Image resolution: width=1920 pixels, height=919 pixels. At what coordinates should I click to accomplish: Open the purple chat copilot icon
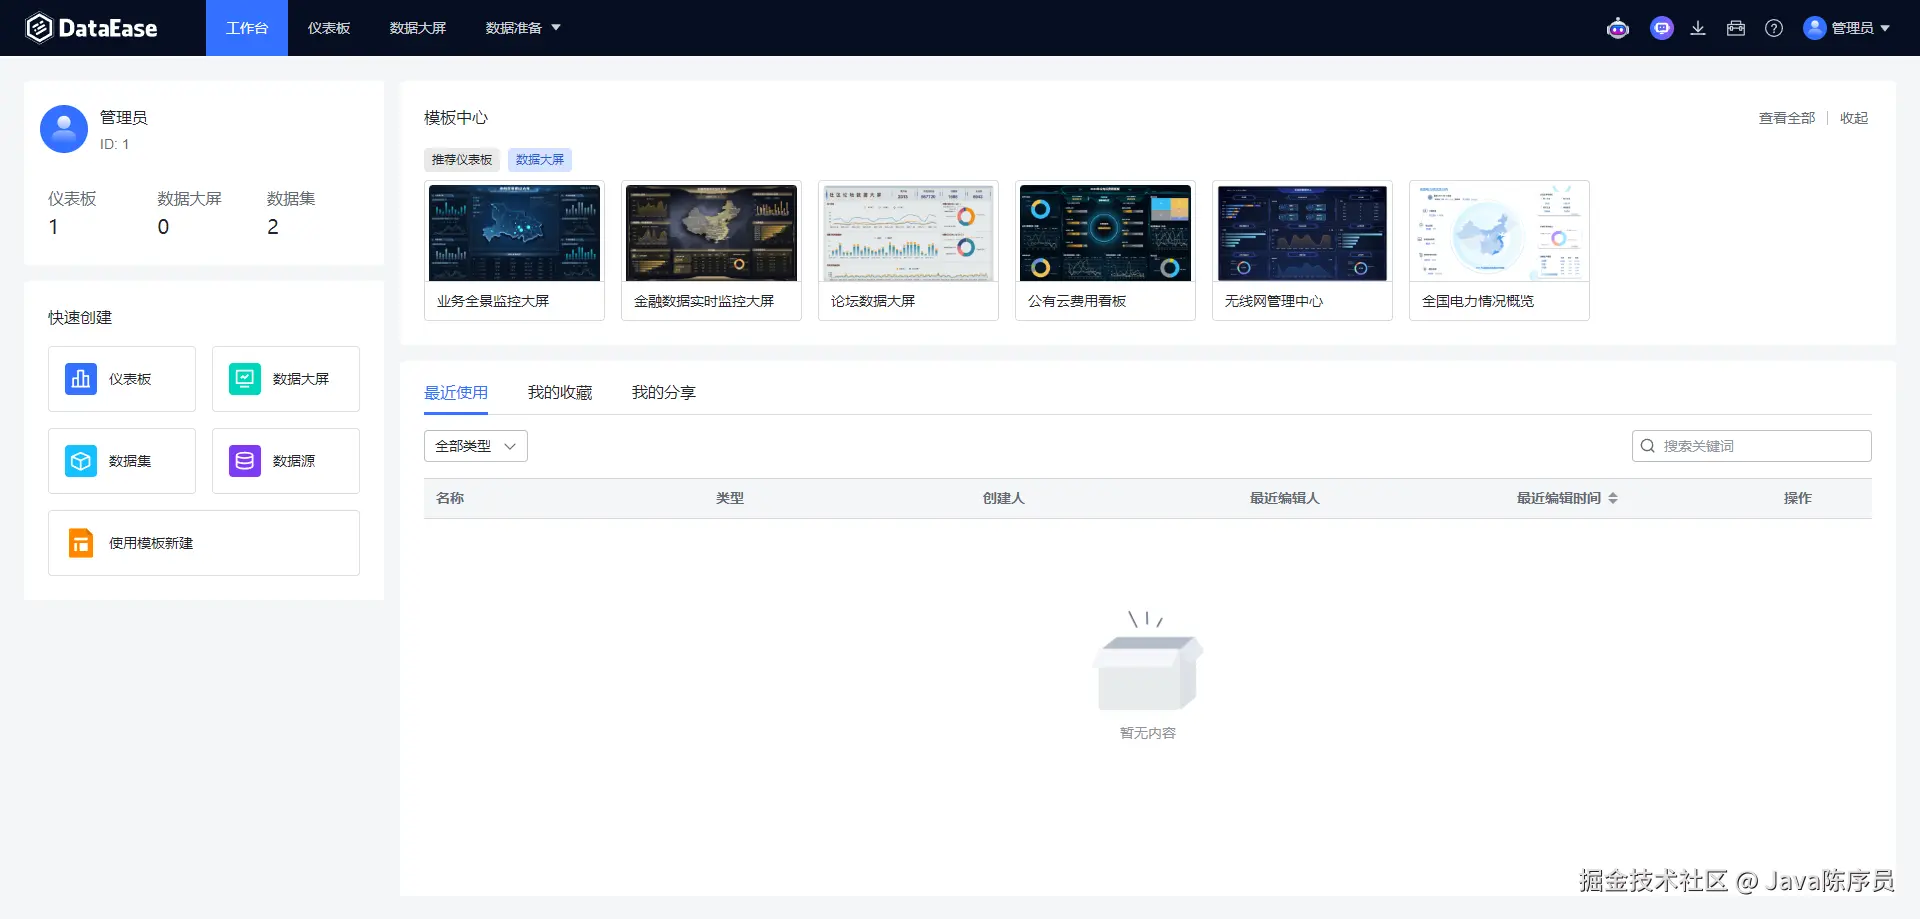(1662, 28)
